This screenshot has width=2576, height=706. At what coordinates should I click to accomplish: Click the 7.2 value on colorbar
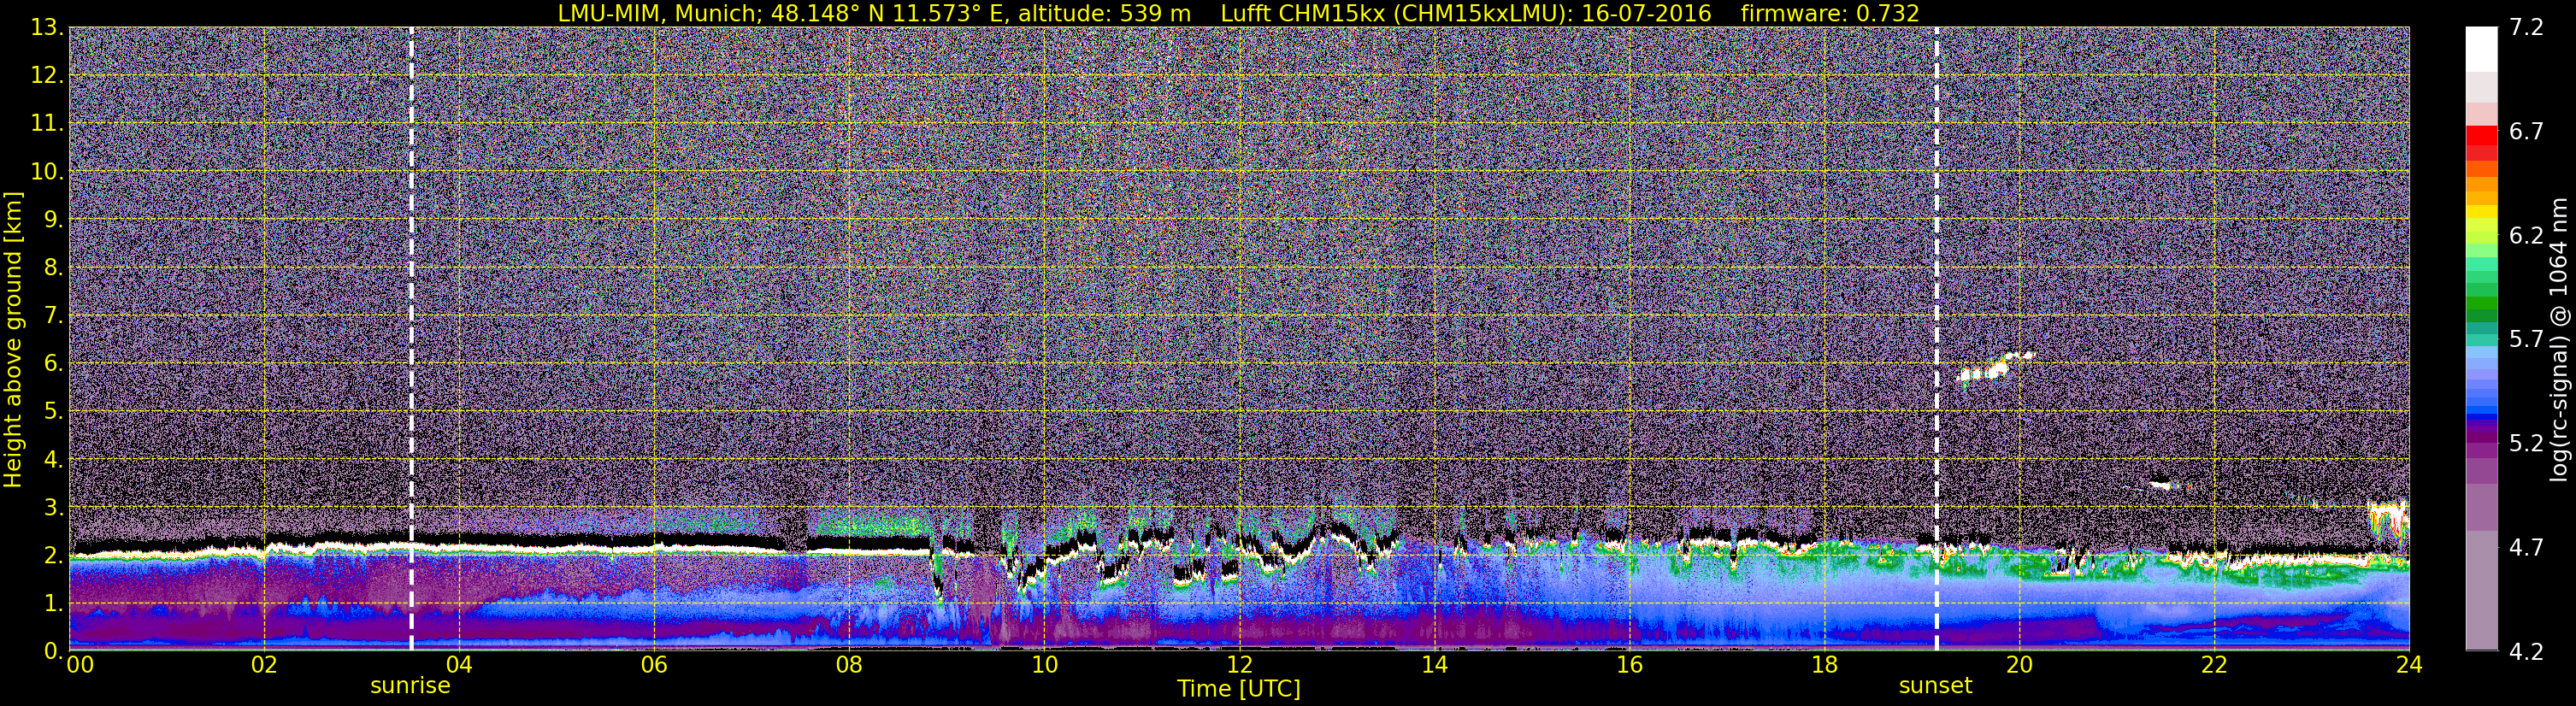(2526, 27)
